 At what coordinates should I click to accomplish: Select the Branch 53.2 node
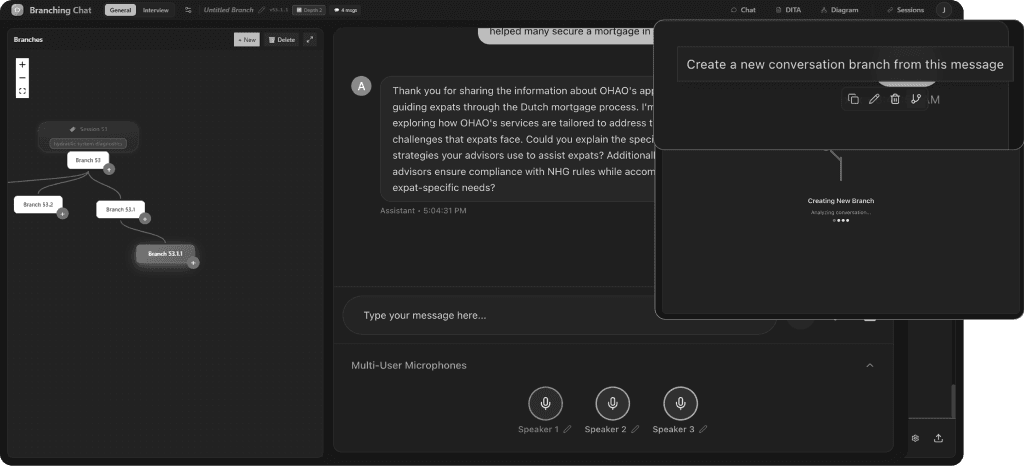(x=38, y=204)
